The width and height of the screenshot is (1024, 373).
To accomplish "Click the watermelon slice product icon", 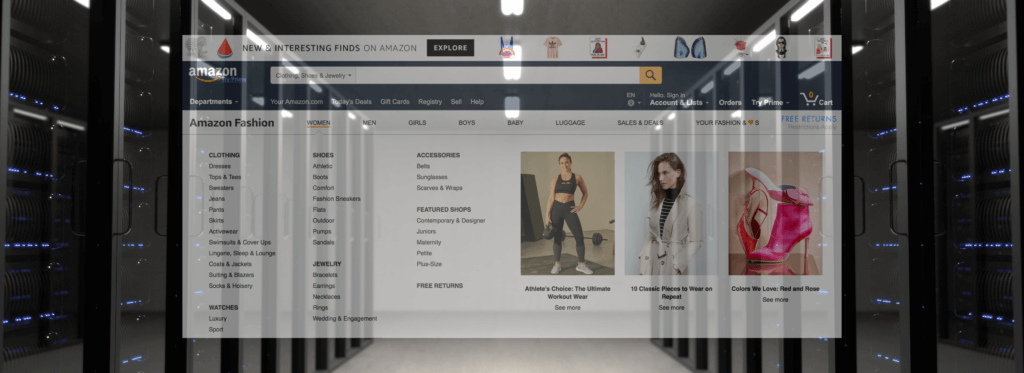I will click(225, 48).
